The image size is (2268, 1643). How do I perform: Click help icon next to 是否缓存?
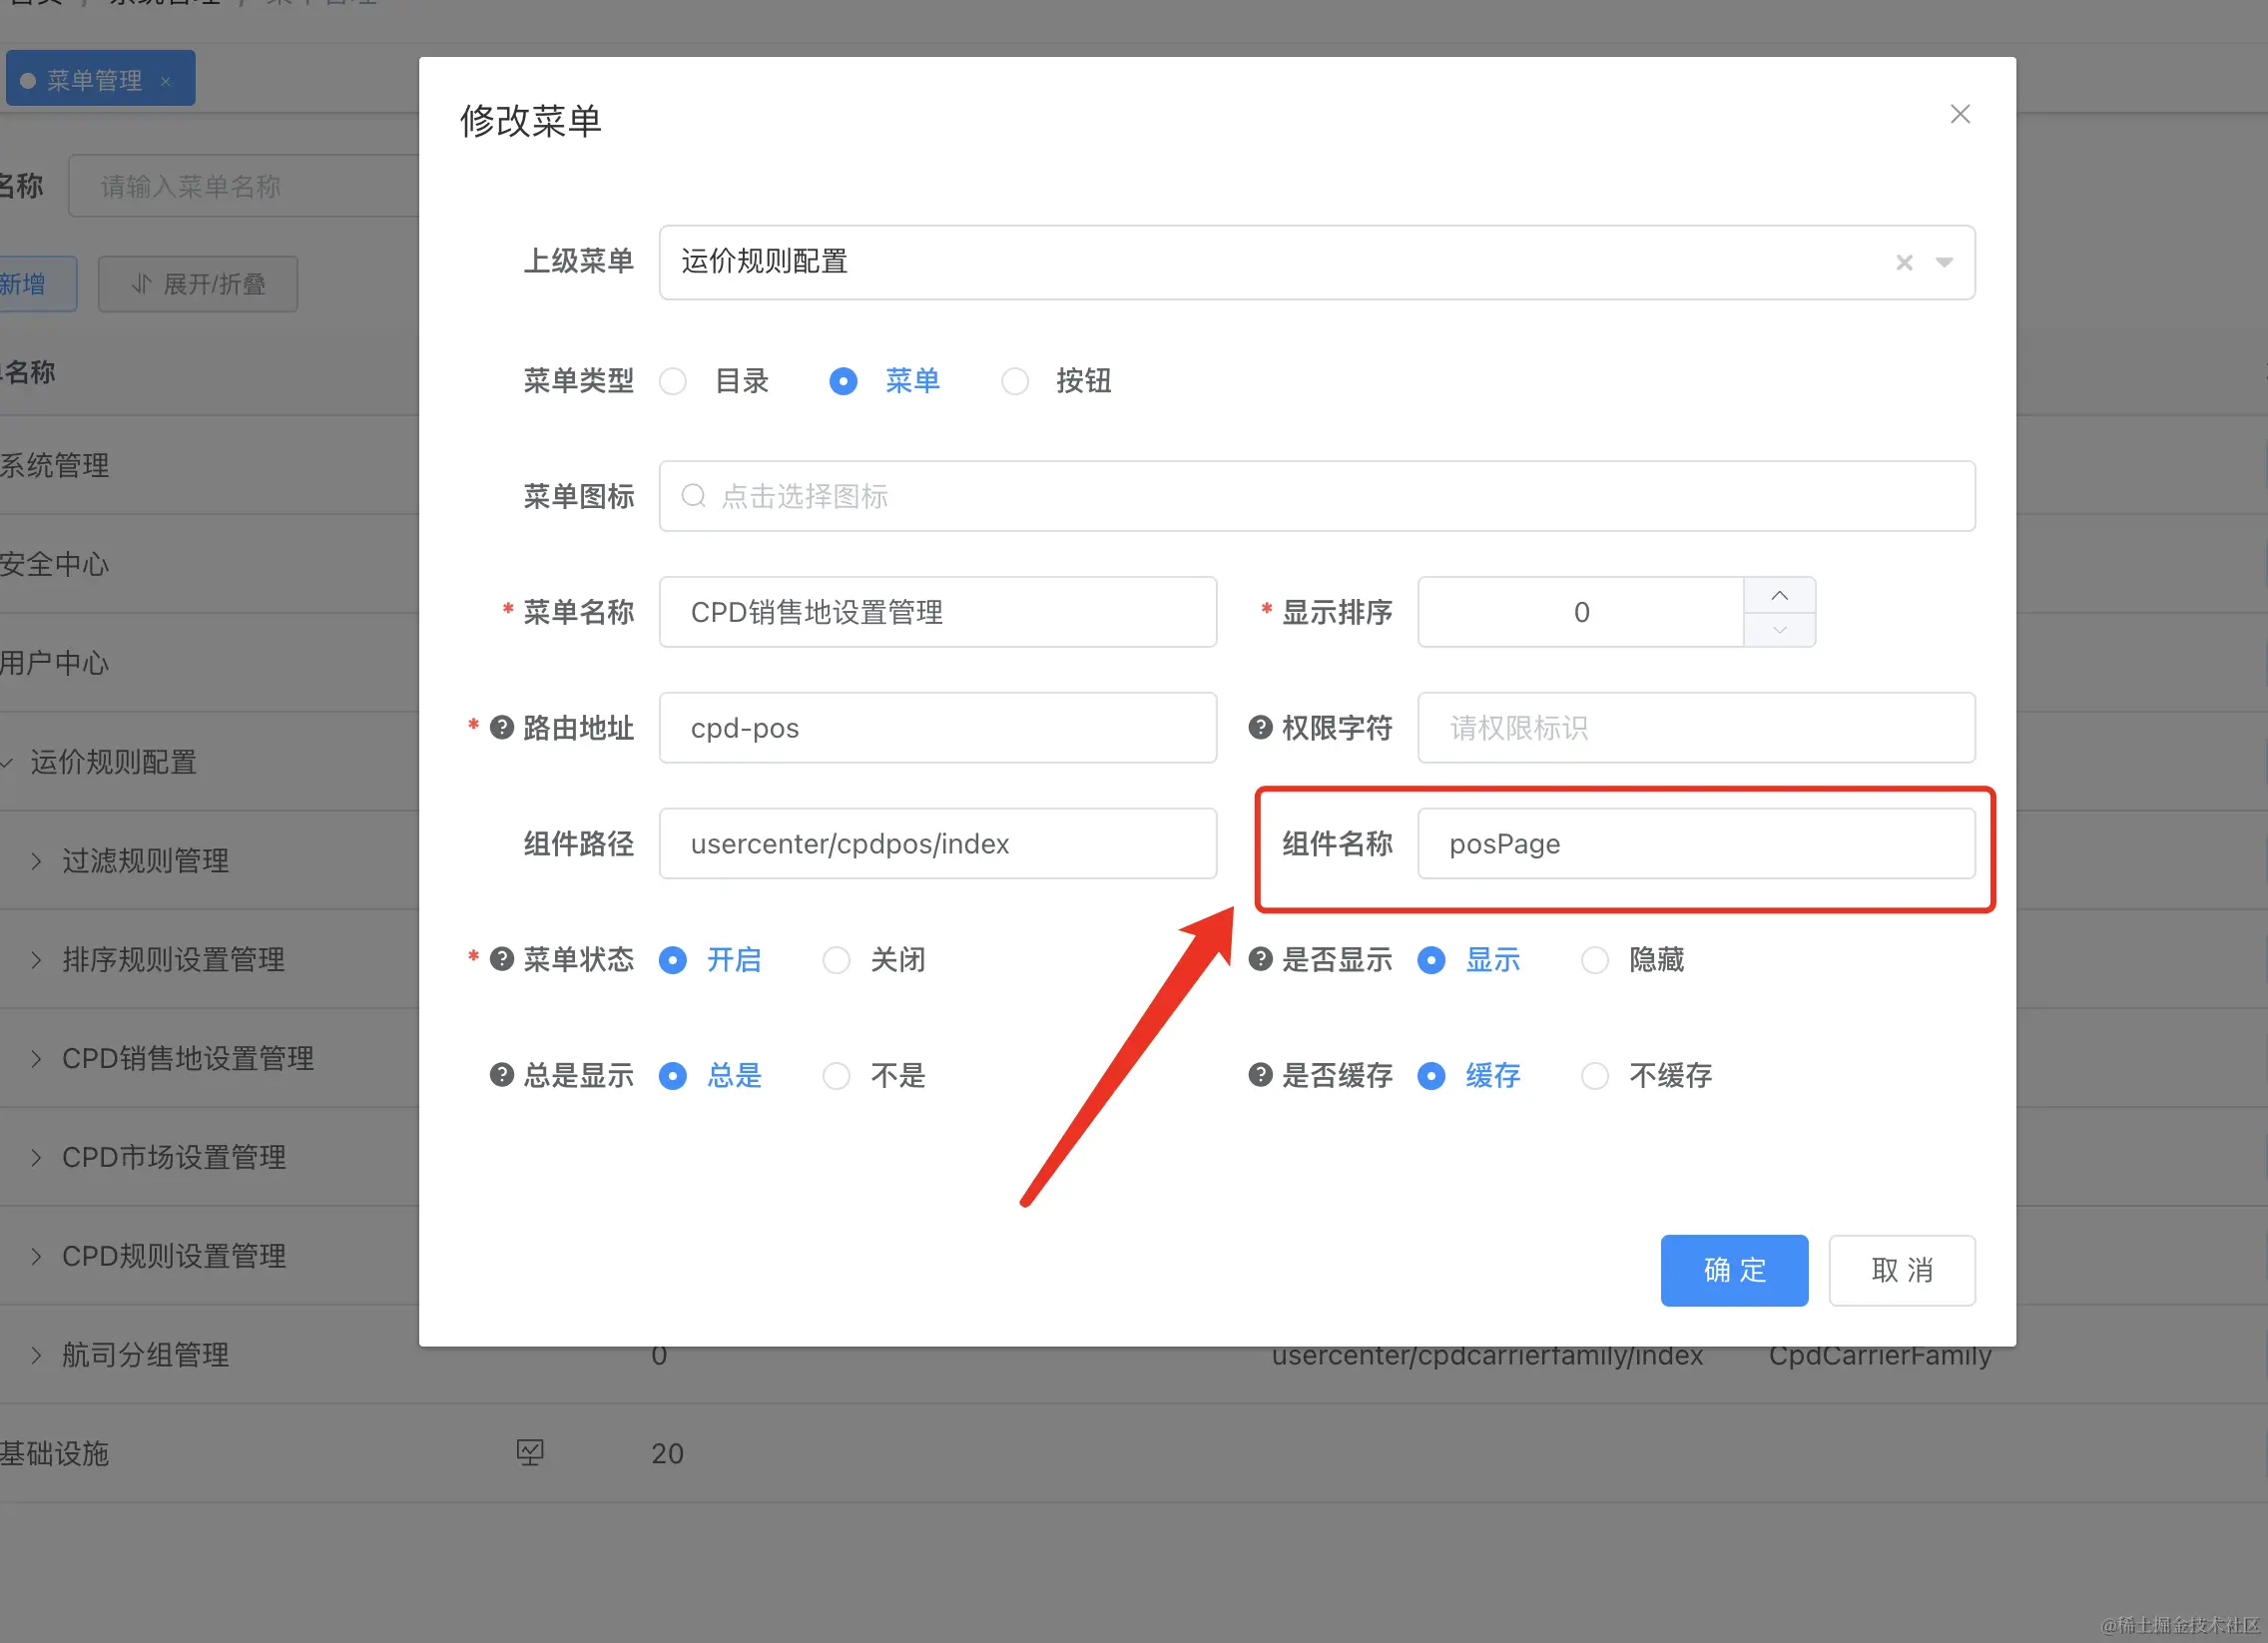click(x=1260, y=1075)
